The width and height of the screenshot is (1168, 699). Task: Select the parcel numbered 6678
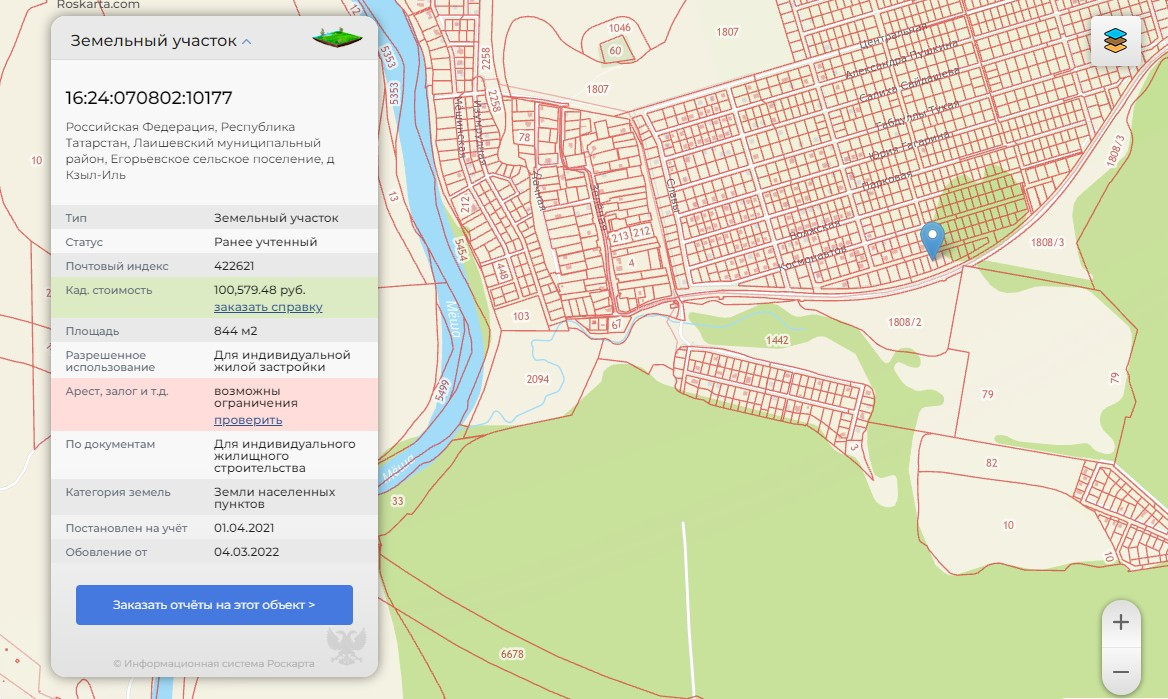[511, 654]
